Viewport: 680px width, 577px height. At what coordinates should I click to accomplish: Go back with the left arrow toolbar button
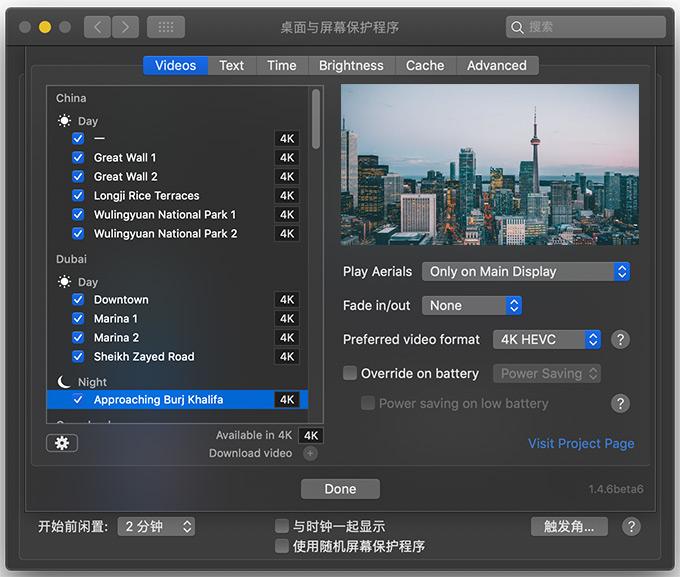(x=98, y=27)
